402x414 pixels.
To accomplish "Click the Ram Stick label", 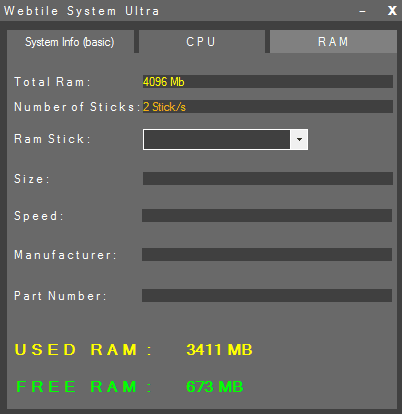I will (52, 139).
